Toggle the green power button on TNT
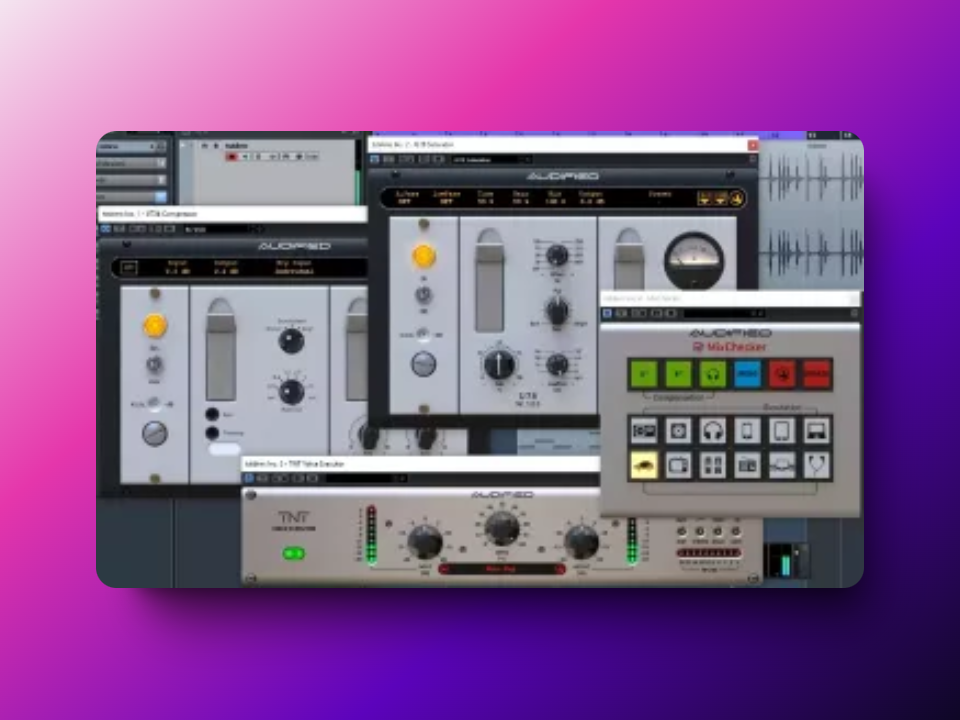The height and width of the screenshot is (720, 960). (x=294, y=554)
